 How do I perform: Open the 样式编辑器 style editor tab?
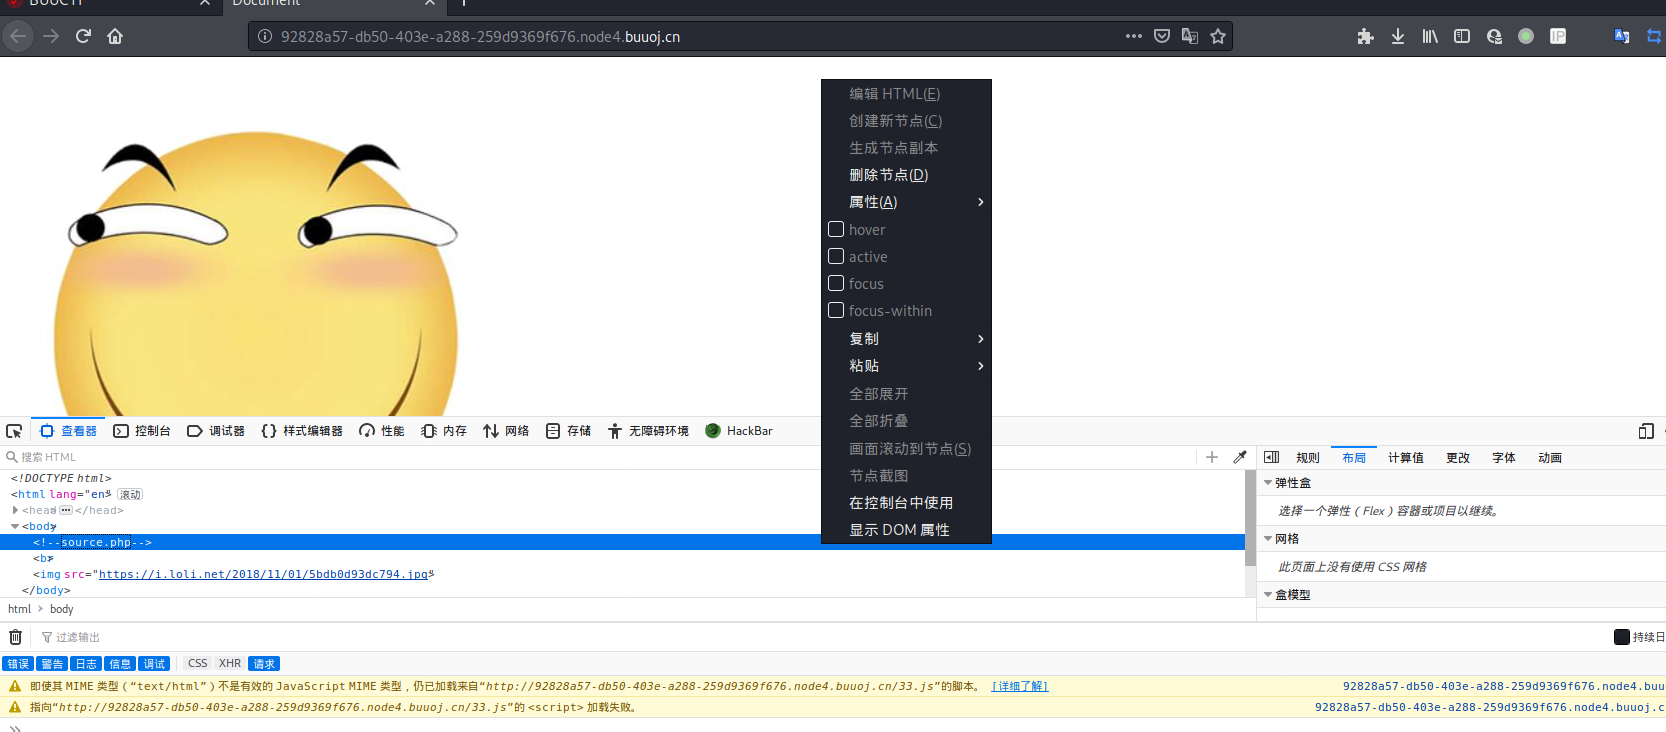tap(302, 431)
